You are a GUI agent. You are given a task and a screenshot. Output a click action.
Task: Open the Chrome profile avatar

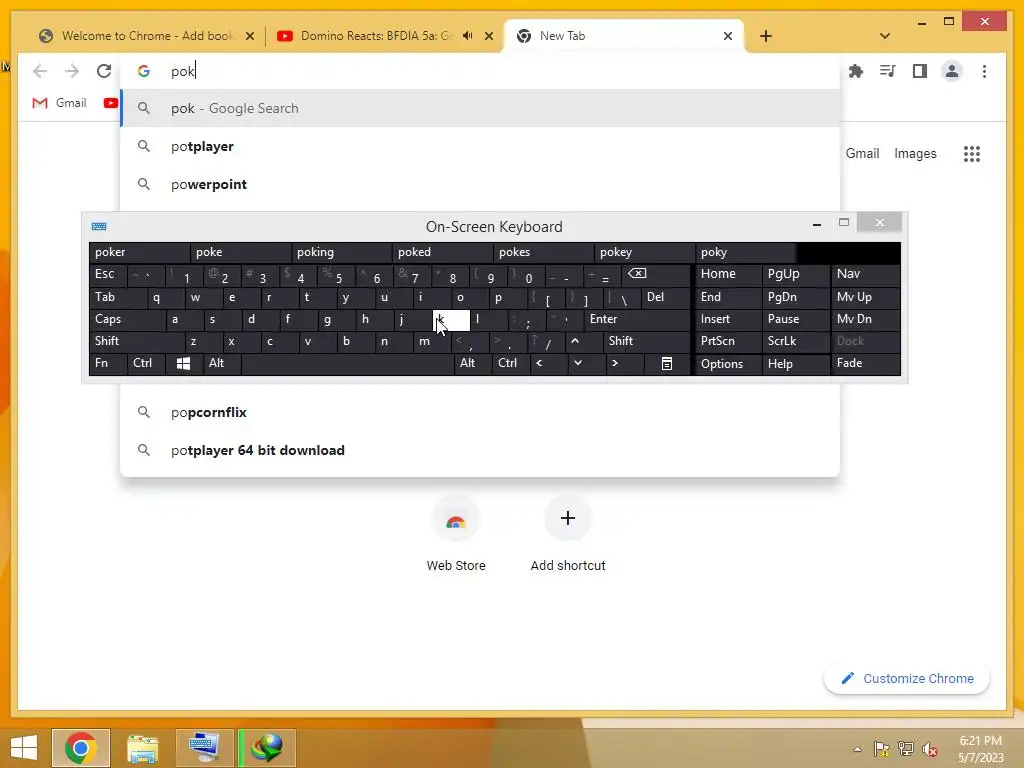click(952, 71)
